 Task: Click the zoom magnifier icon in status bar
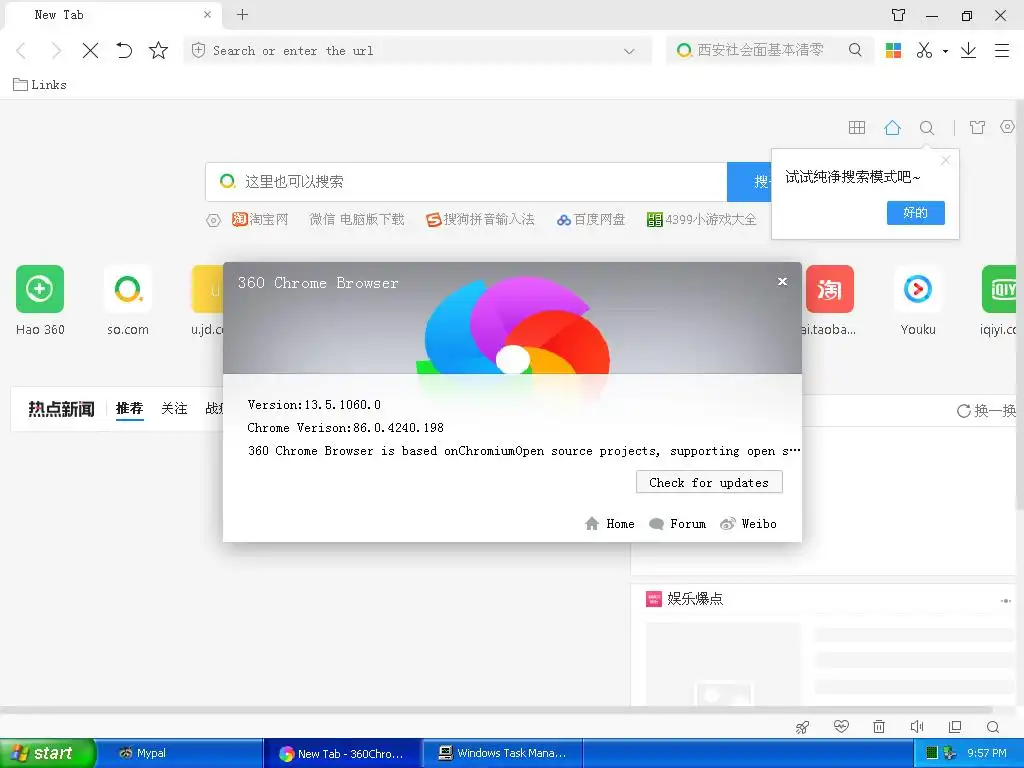click(x=993, y=727)
